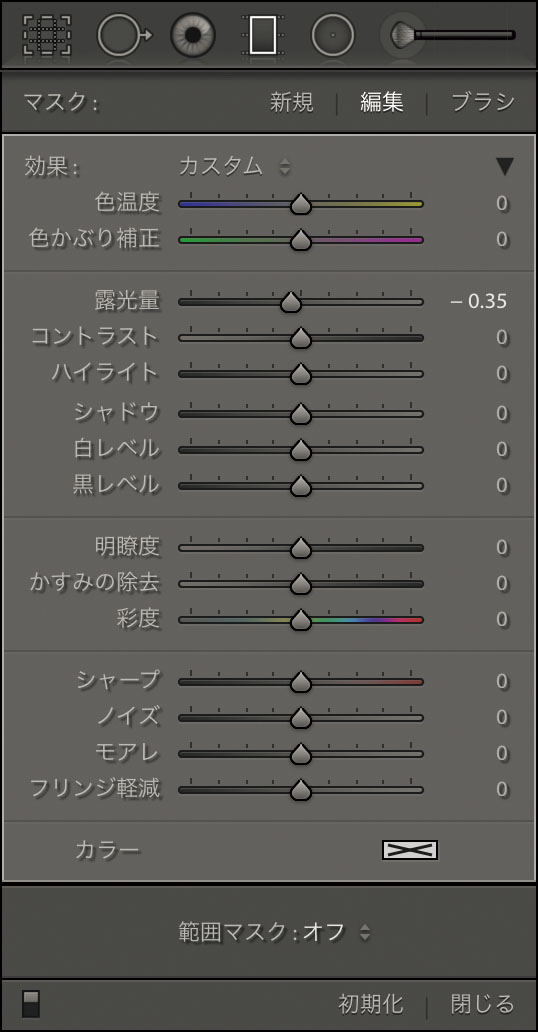Viewport: 538px width, 1032px height.
Task: Select the Adjustment Brush tool icon
Action: coord(451,34)
